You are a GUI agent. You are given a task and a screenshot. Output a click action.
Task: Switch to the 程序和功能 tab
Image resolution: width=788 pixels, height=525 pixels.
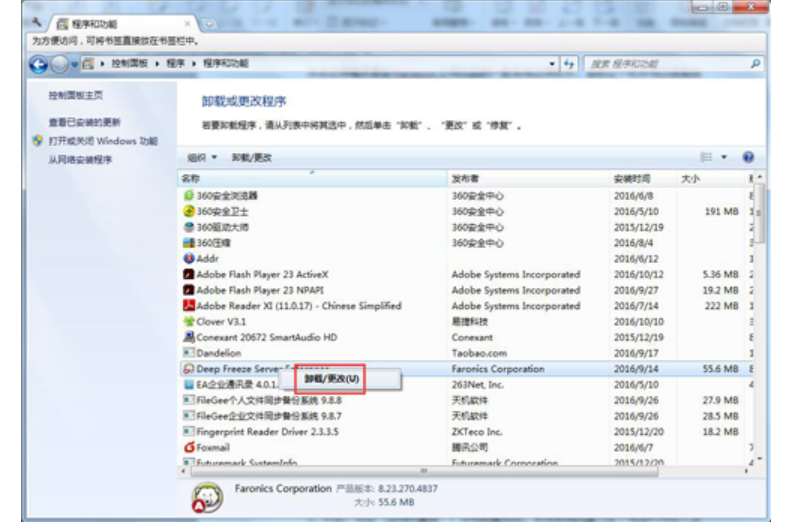[x=120, y=21]
